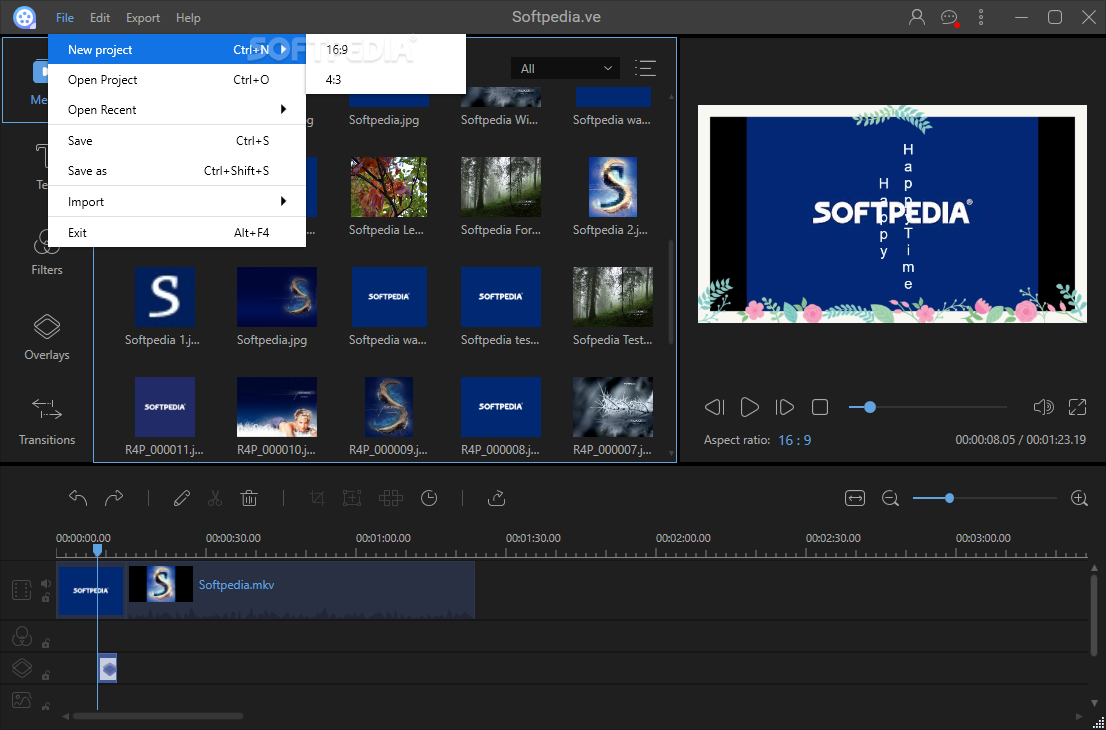Open the Edit menu
Viewport: 1106px width, 730px height.
tap(100, 18)
